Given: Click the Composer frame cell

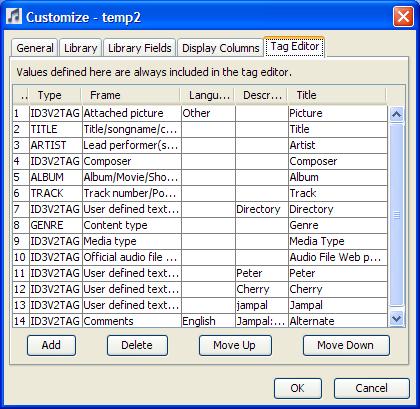Looking at the screenshot, I should pos(132,161).
